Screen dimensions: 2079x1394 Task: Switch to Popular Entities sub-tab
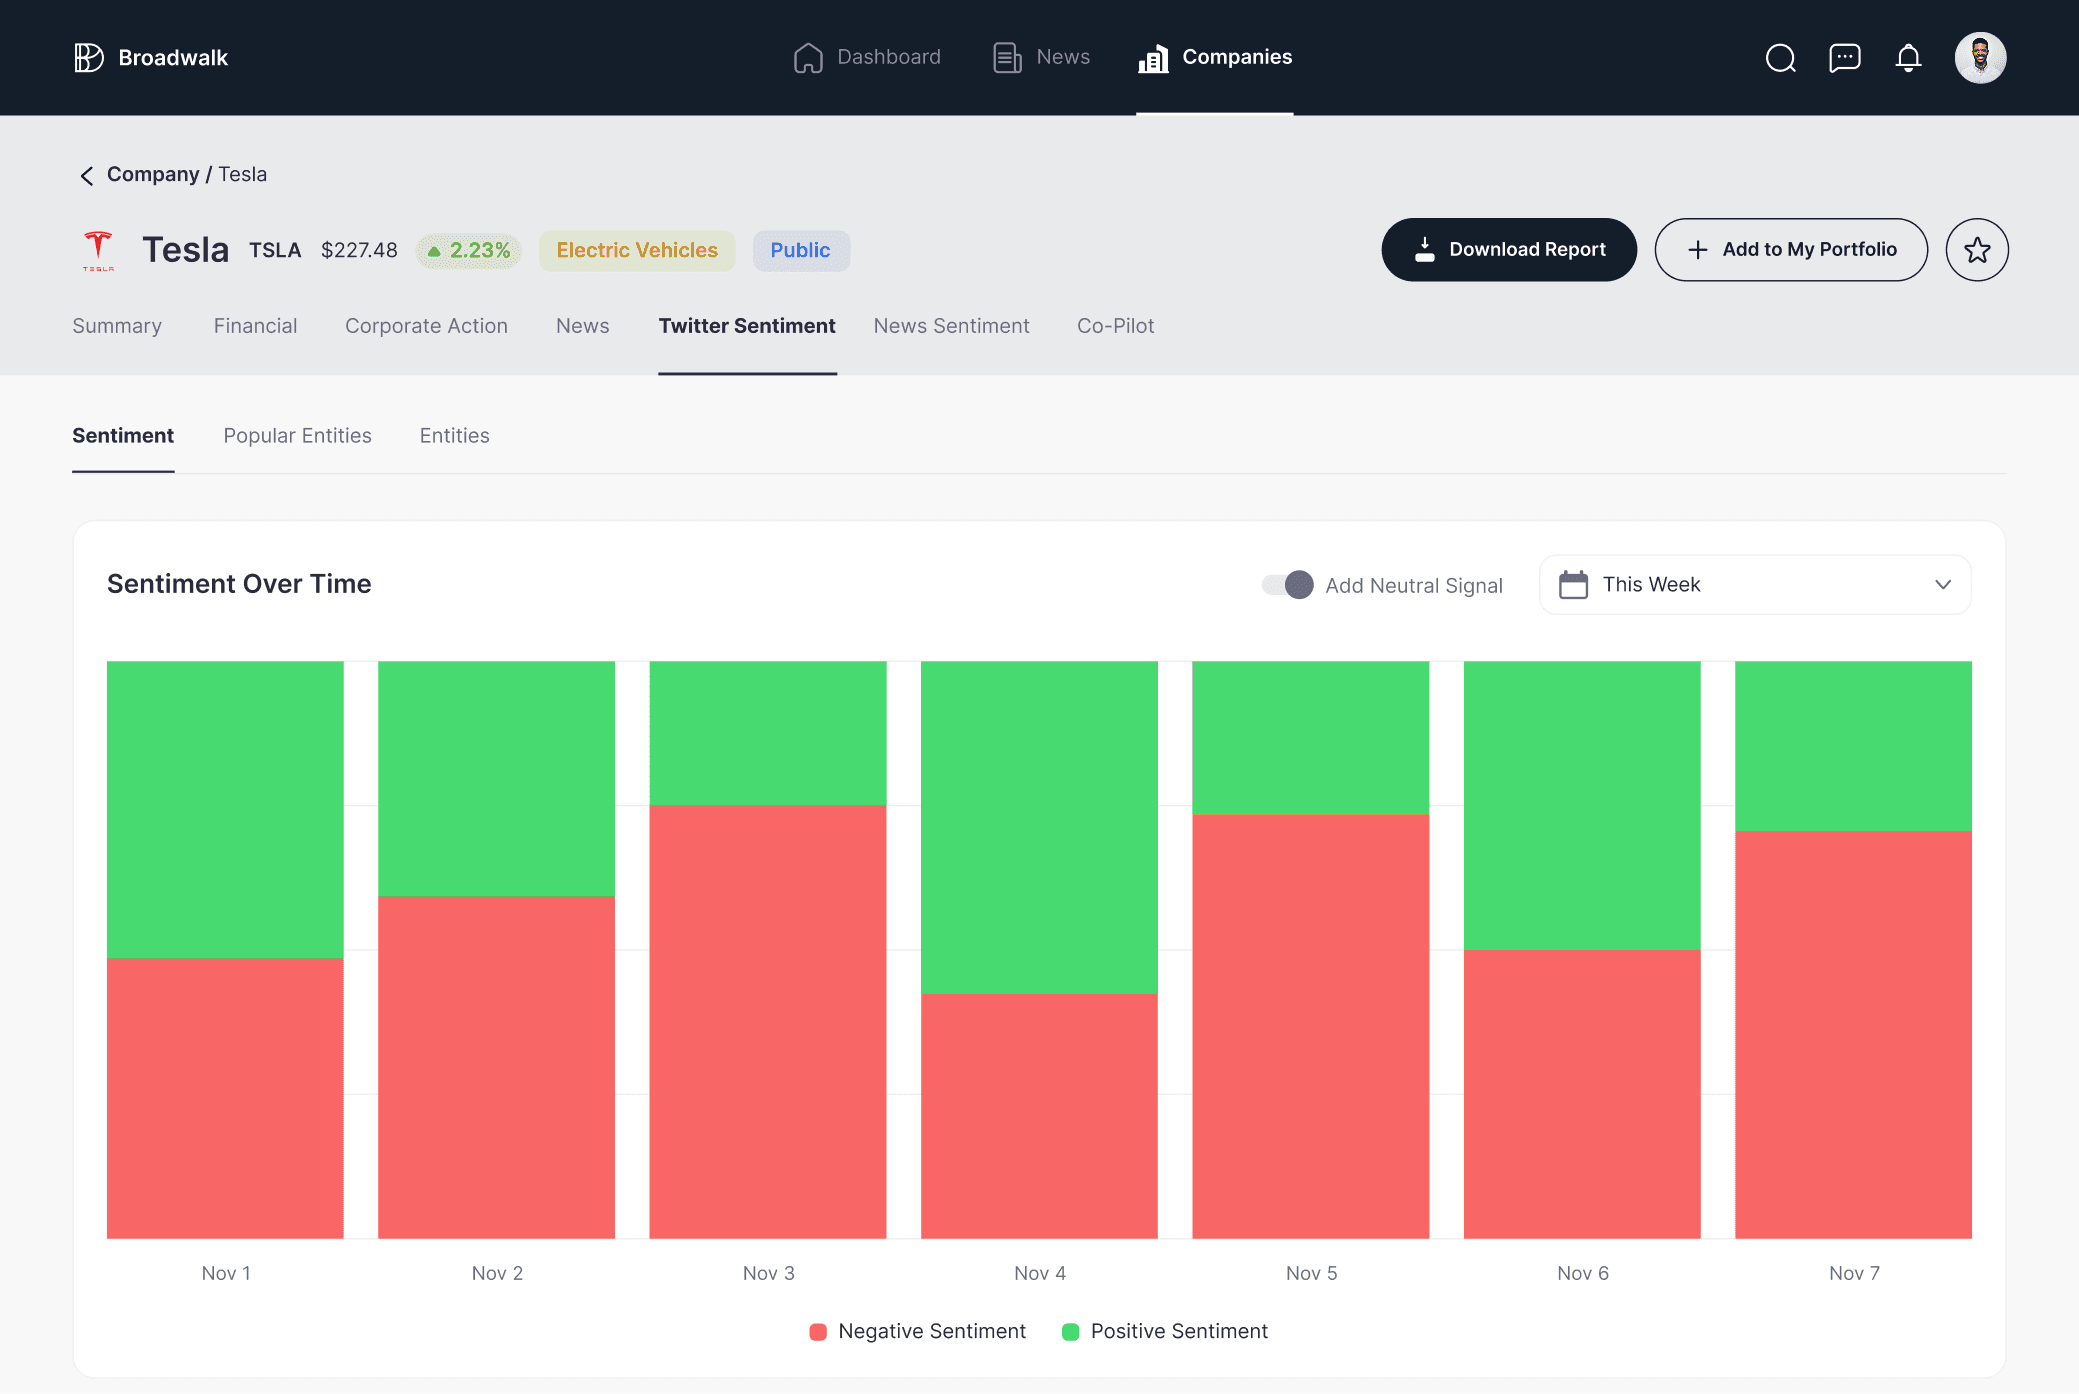point(297,436)
